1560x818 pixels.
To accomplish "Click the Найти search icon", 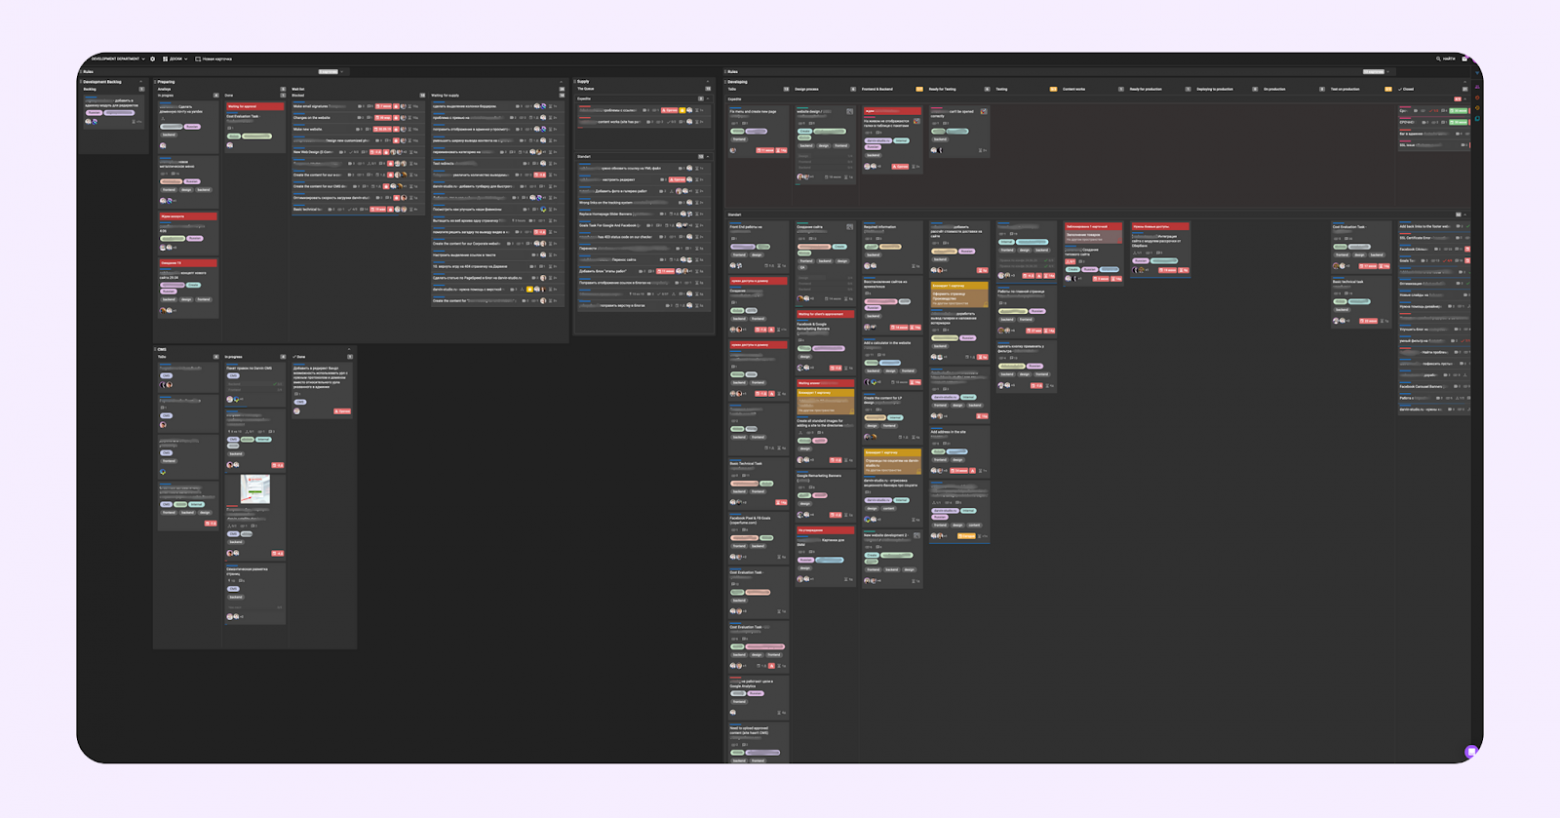I will pyautogui.click(x=1439, y=59).
